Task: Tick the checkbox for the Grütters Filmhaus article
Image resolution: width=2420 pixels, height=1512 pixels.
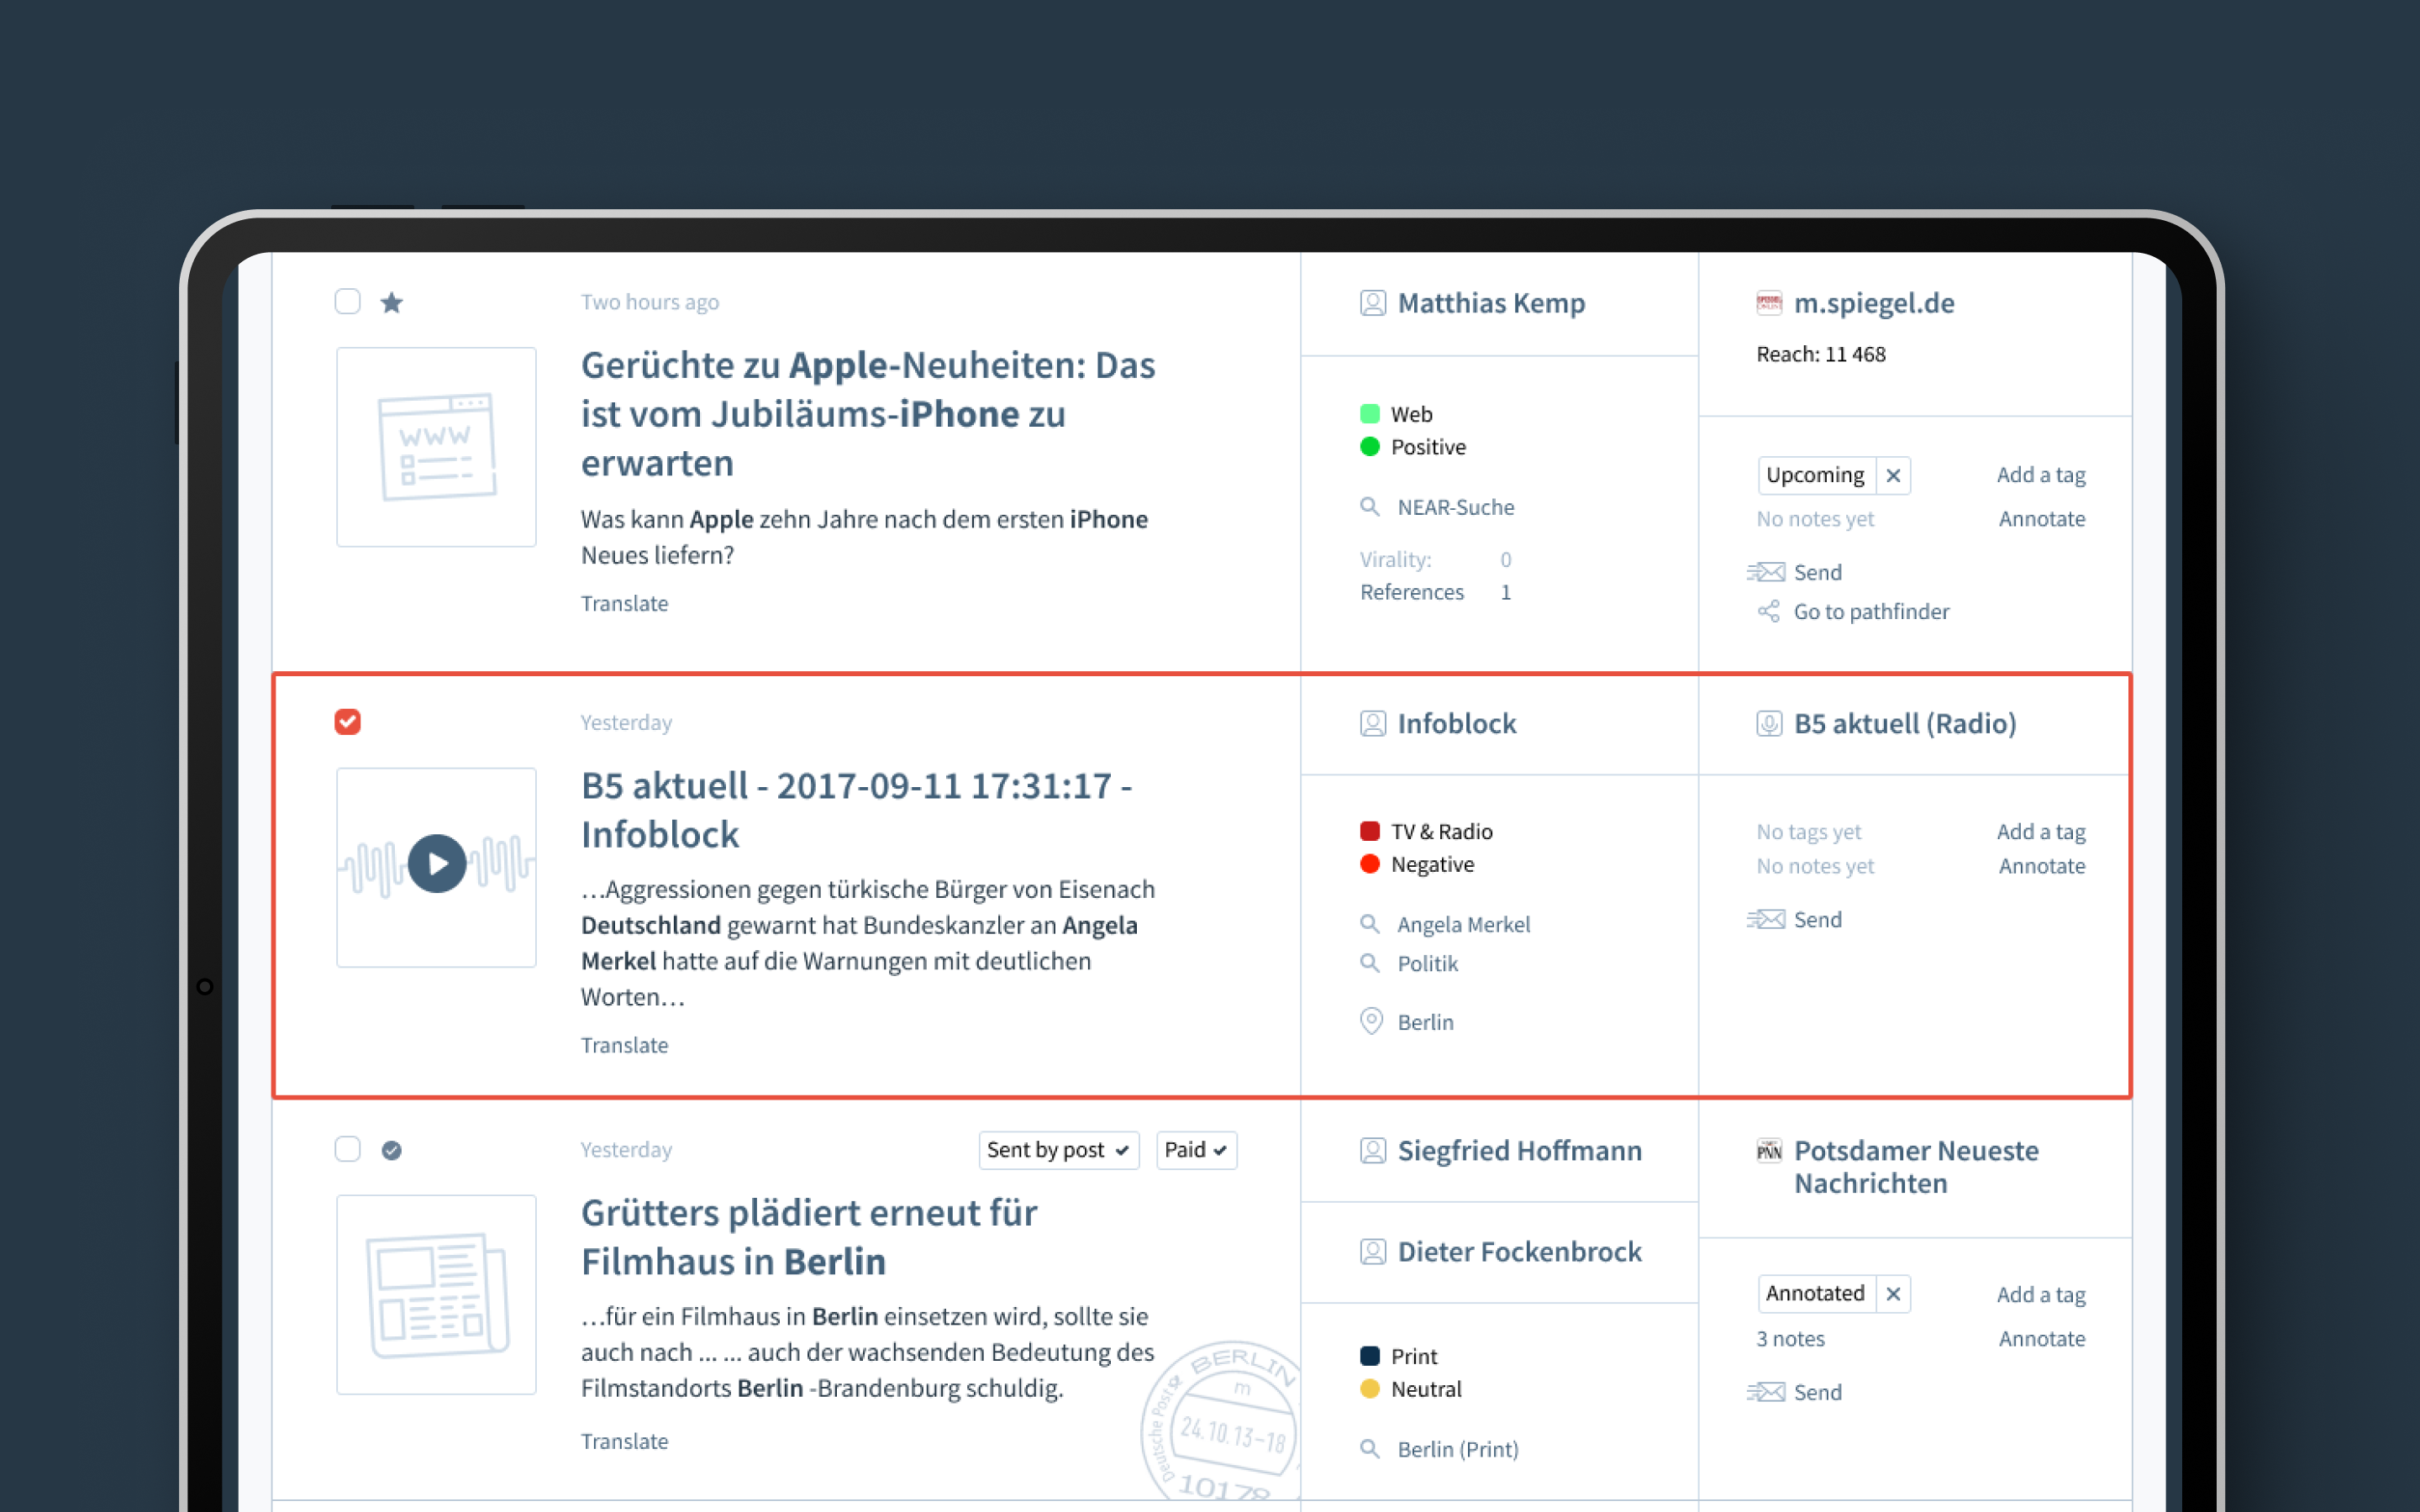Action: [347, 1149]
